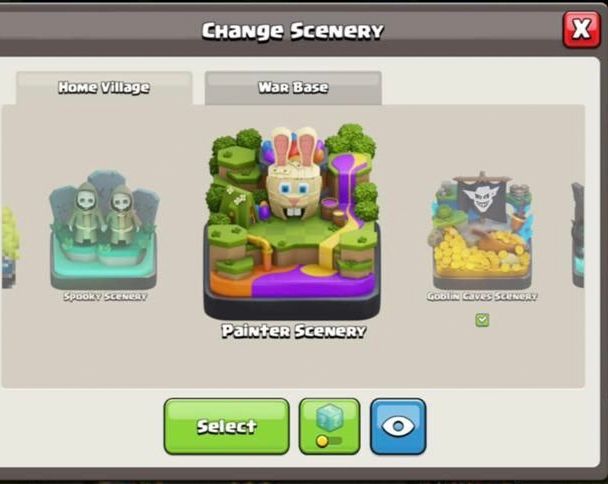The image size is (608, 484).
Task: Show the partially hidden scenery at right edge
Action: 578,235
